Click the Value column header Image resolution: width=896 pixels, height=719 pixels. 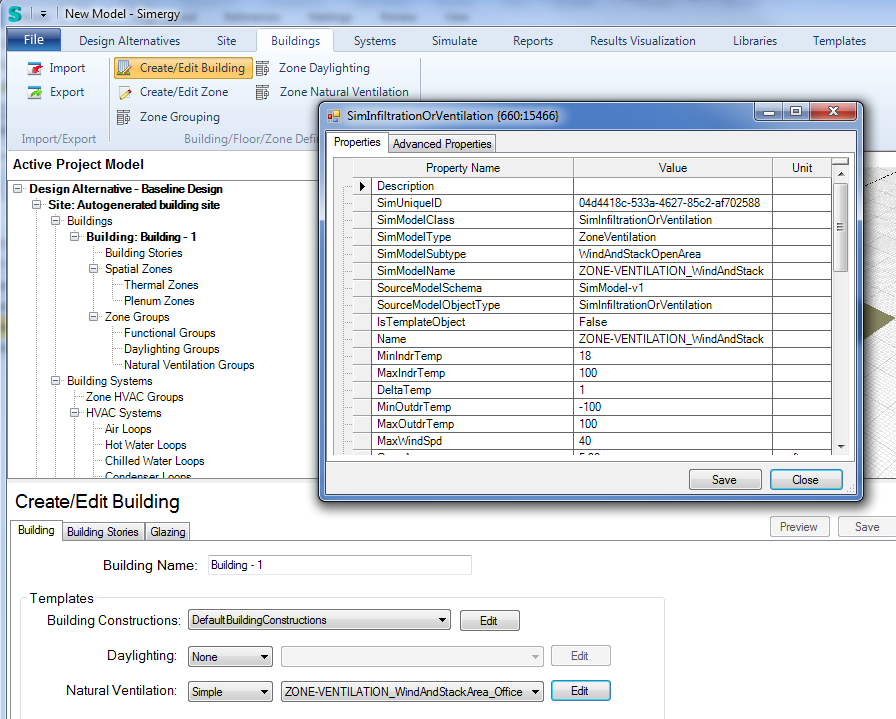click(x=673, y=168)
